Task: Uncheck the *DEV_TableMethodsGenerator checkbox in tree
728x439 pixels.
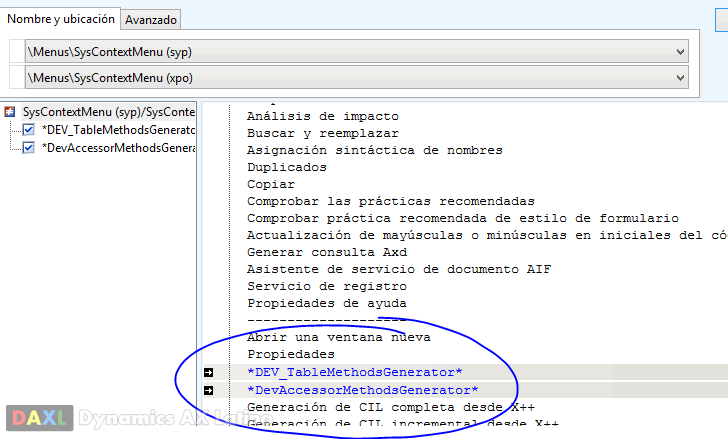Action: pos(28,130)
